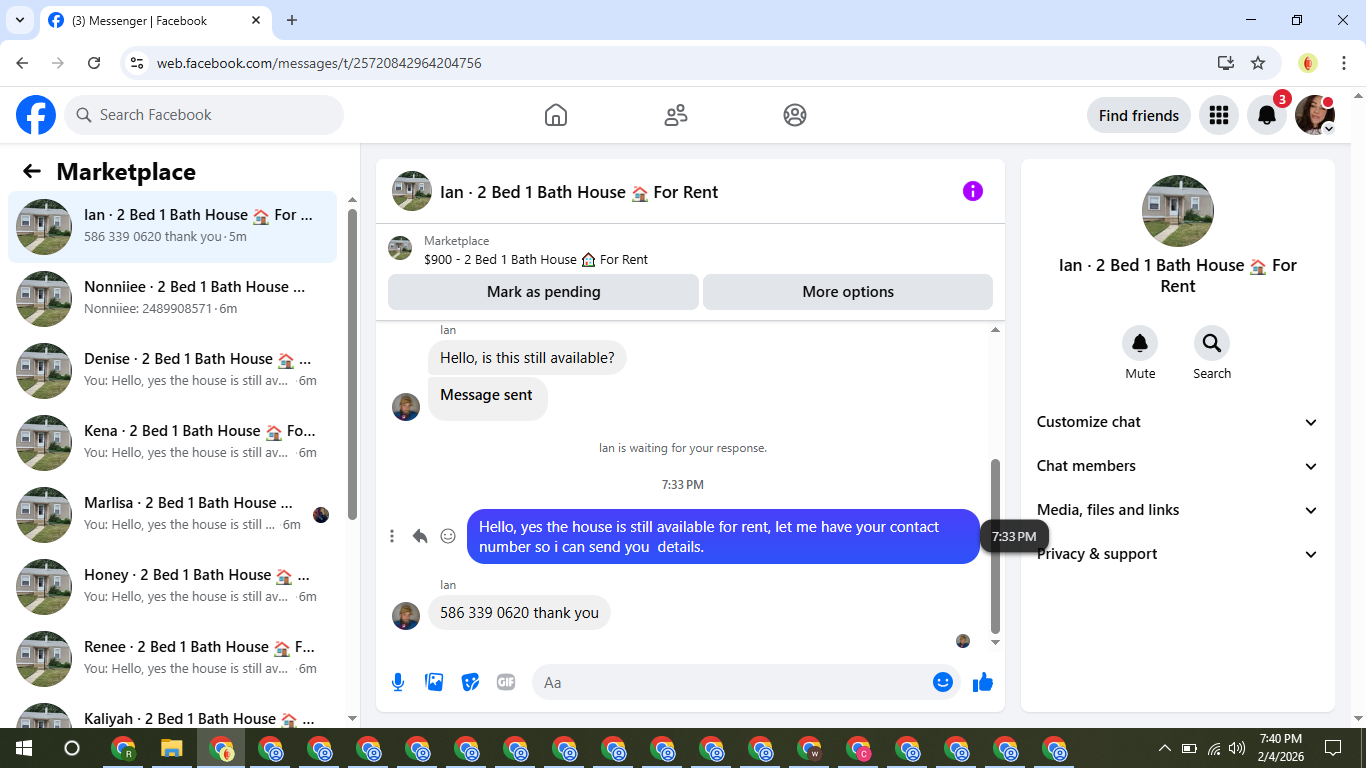1366x768 pixels.
Task: Expand Privacy & support section
Action: pyautogui.click(x=1178, y=554)
